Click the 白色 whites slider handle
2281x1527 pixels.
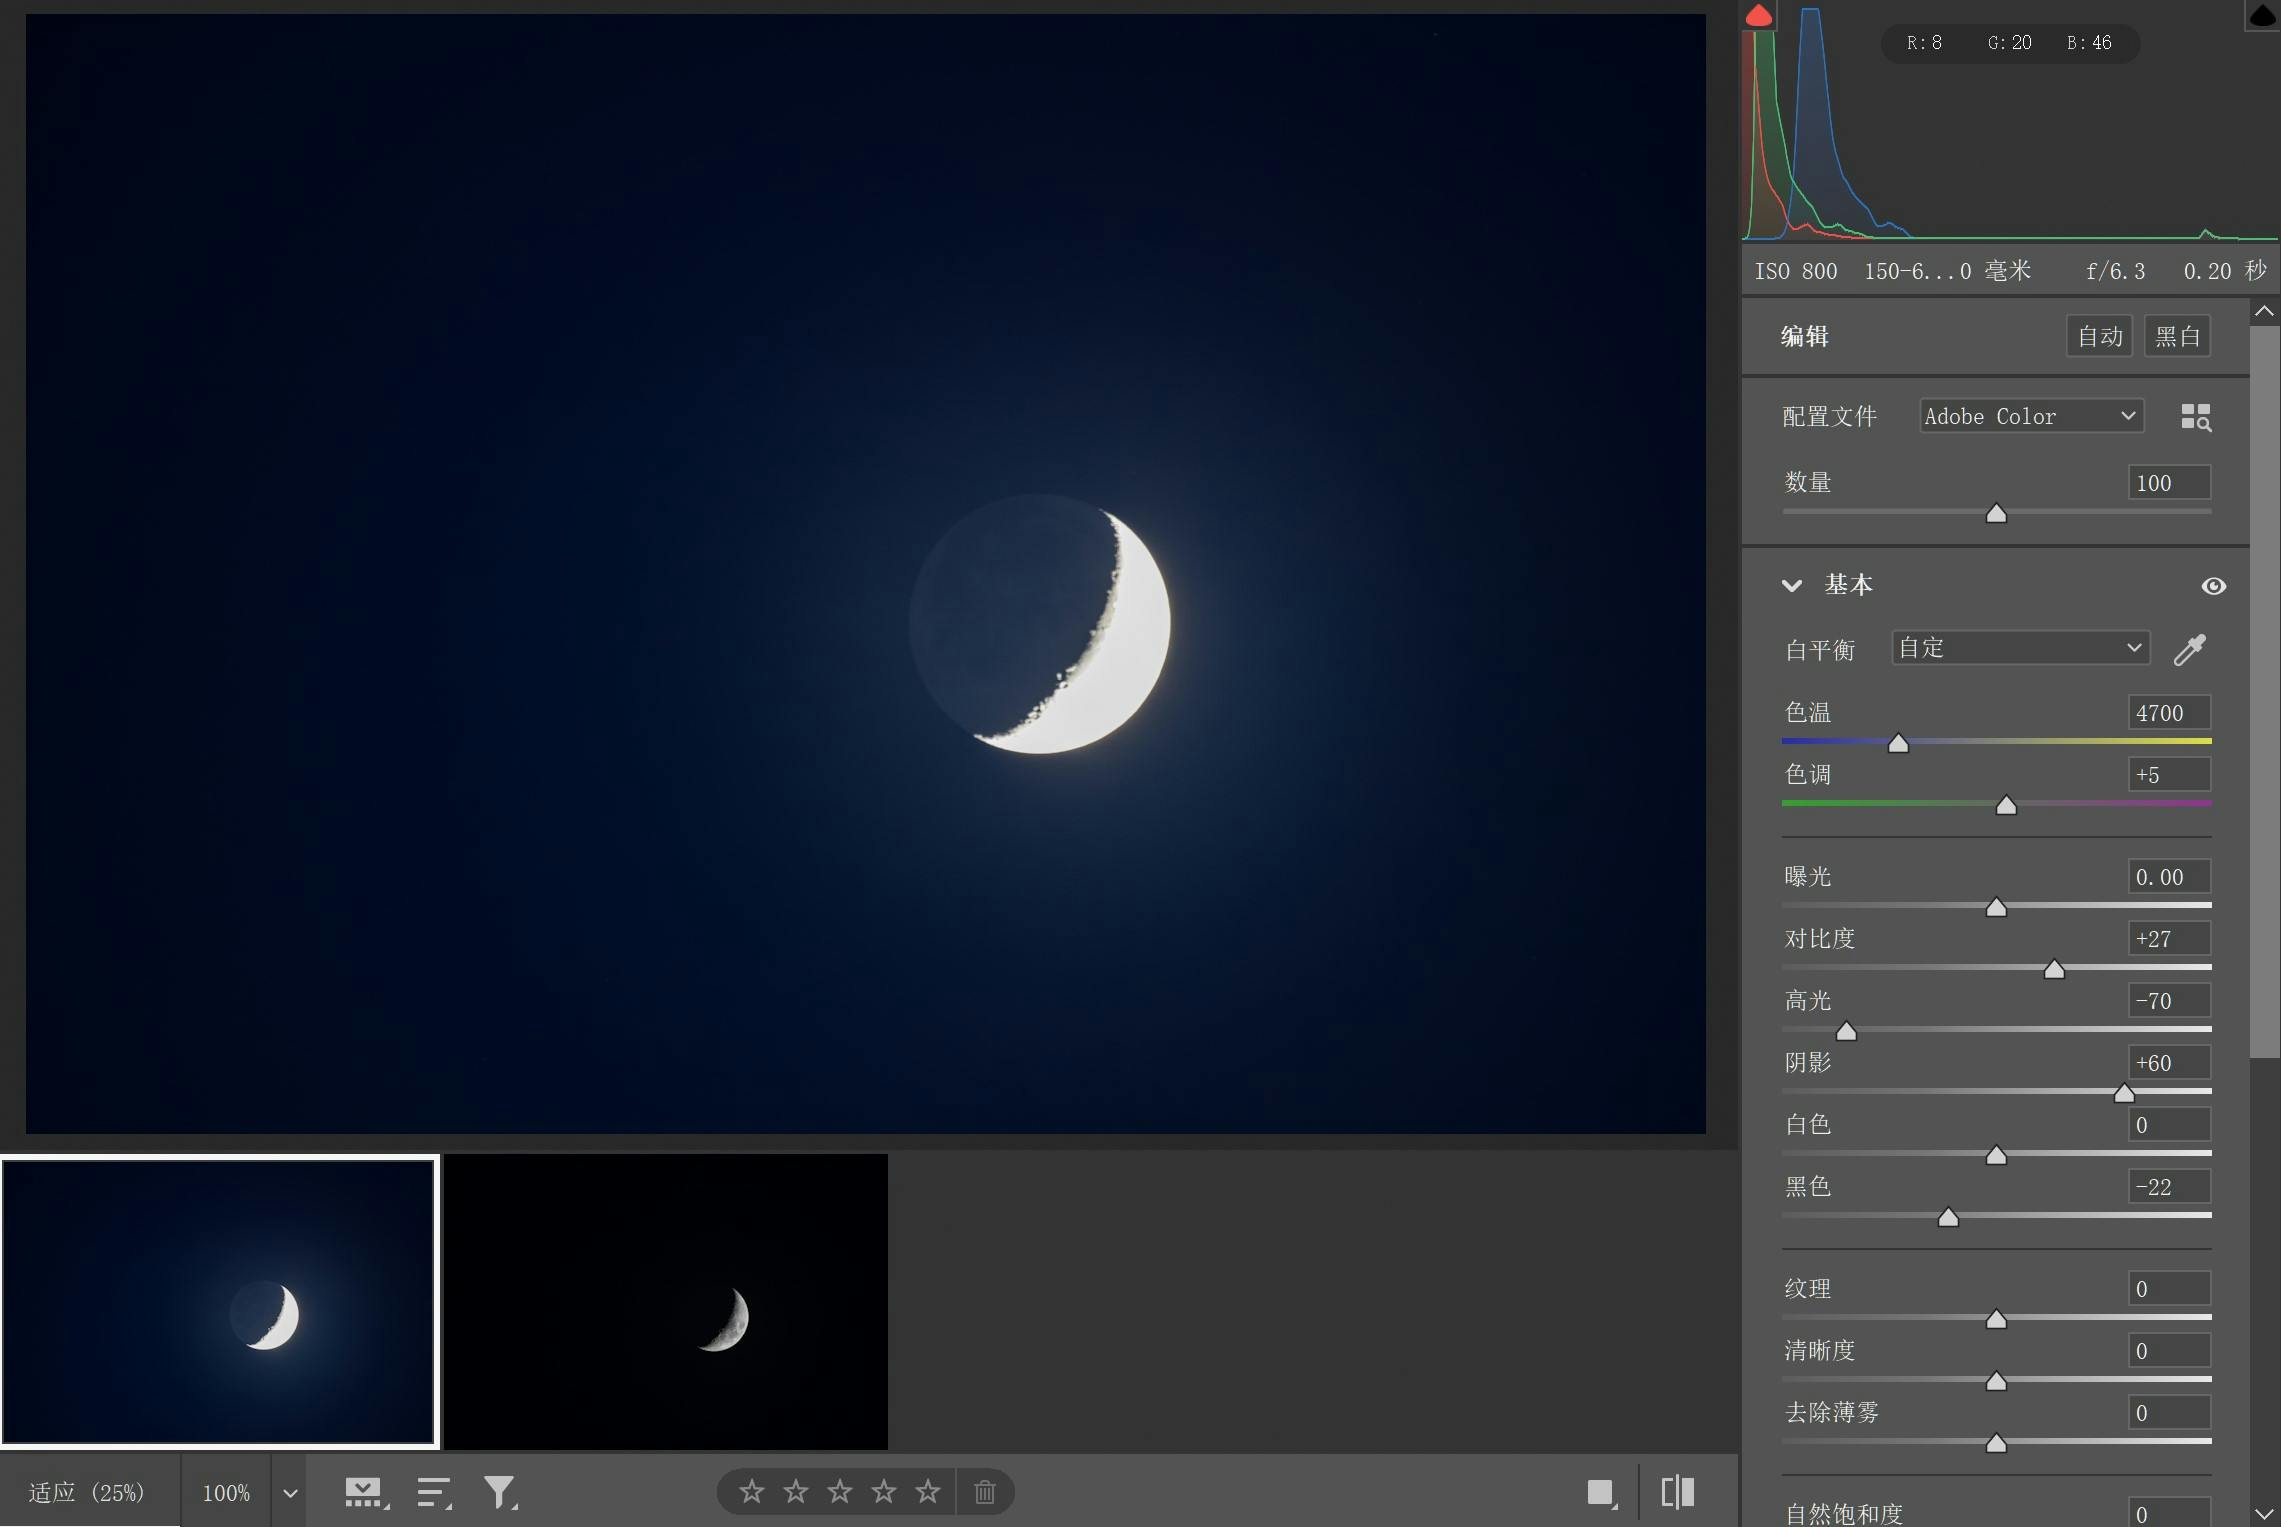click(x=1996, y=1155)
